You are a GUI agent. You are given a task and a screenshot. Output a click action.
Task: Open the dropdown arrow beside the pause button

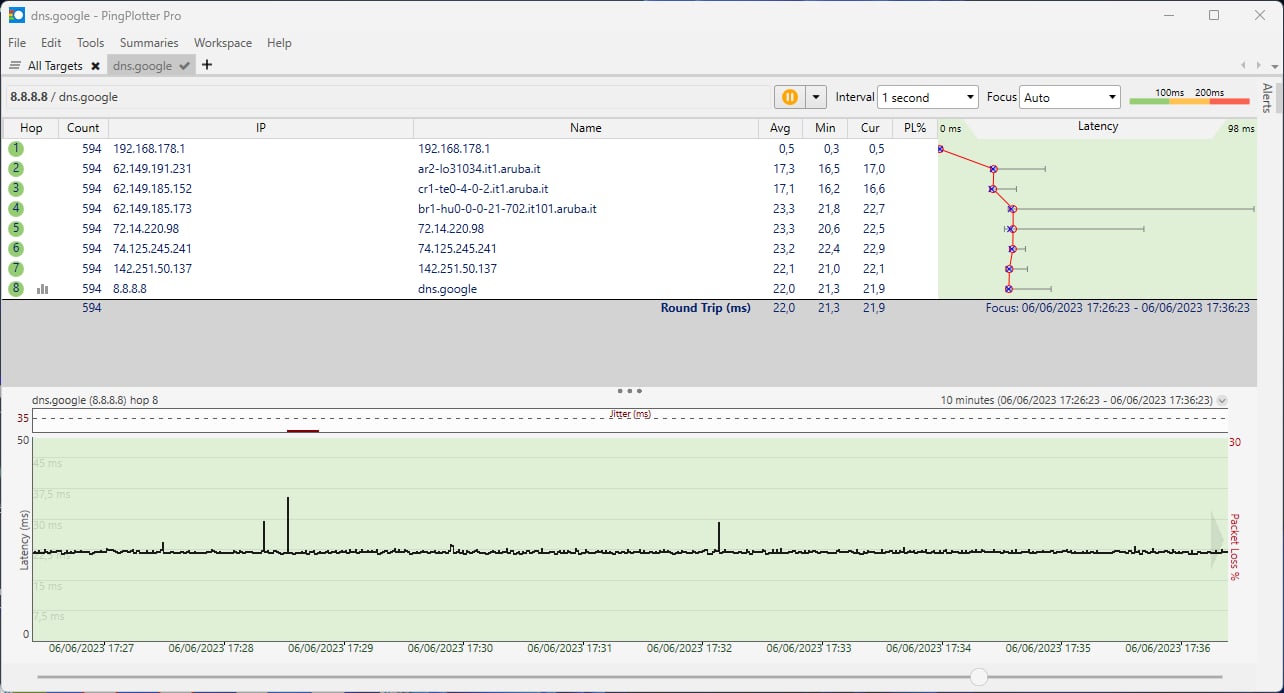click(x=817, y=97)
